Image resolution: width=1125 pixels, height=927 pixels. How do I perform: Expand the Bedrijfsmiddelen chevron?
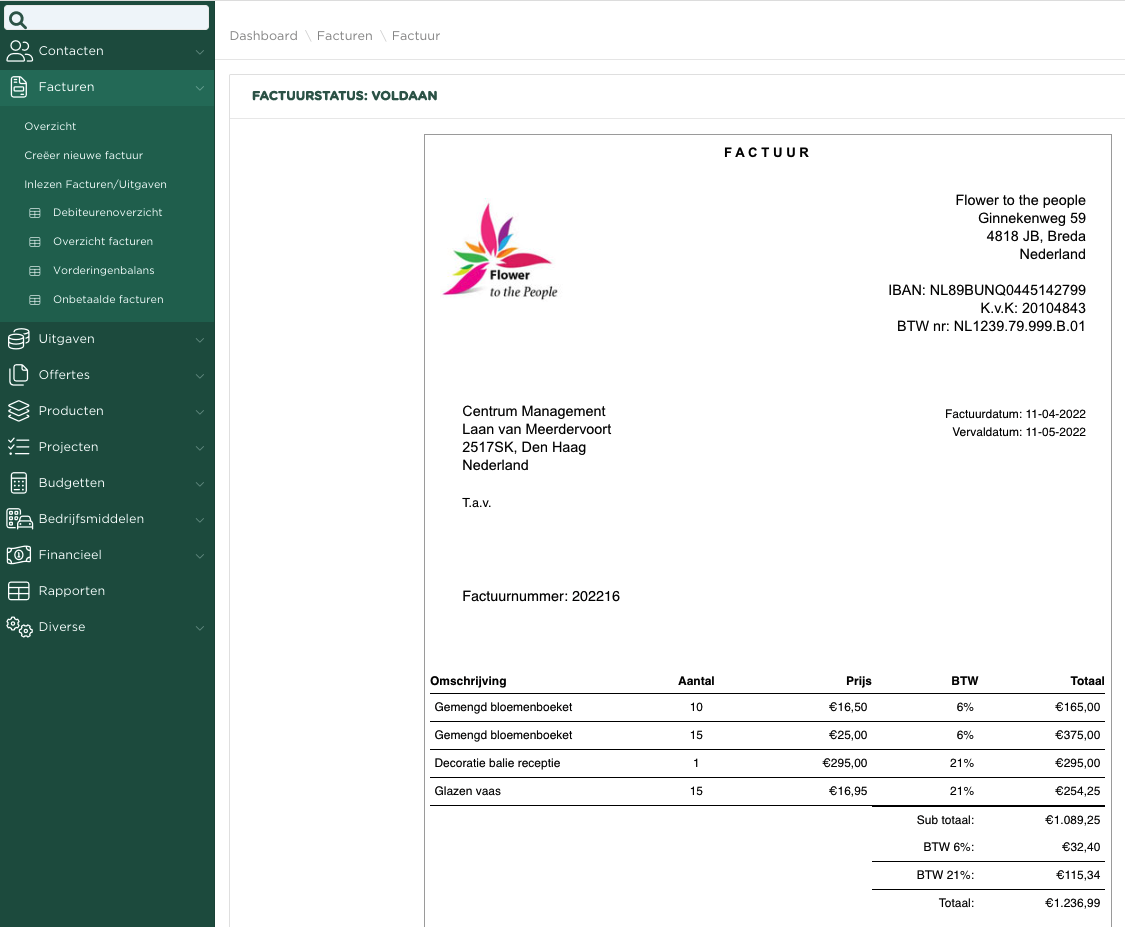click(200, 520)
